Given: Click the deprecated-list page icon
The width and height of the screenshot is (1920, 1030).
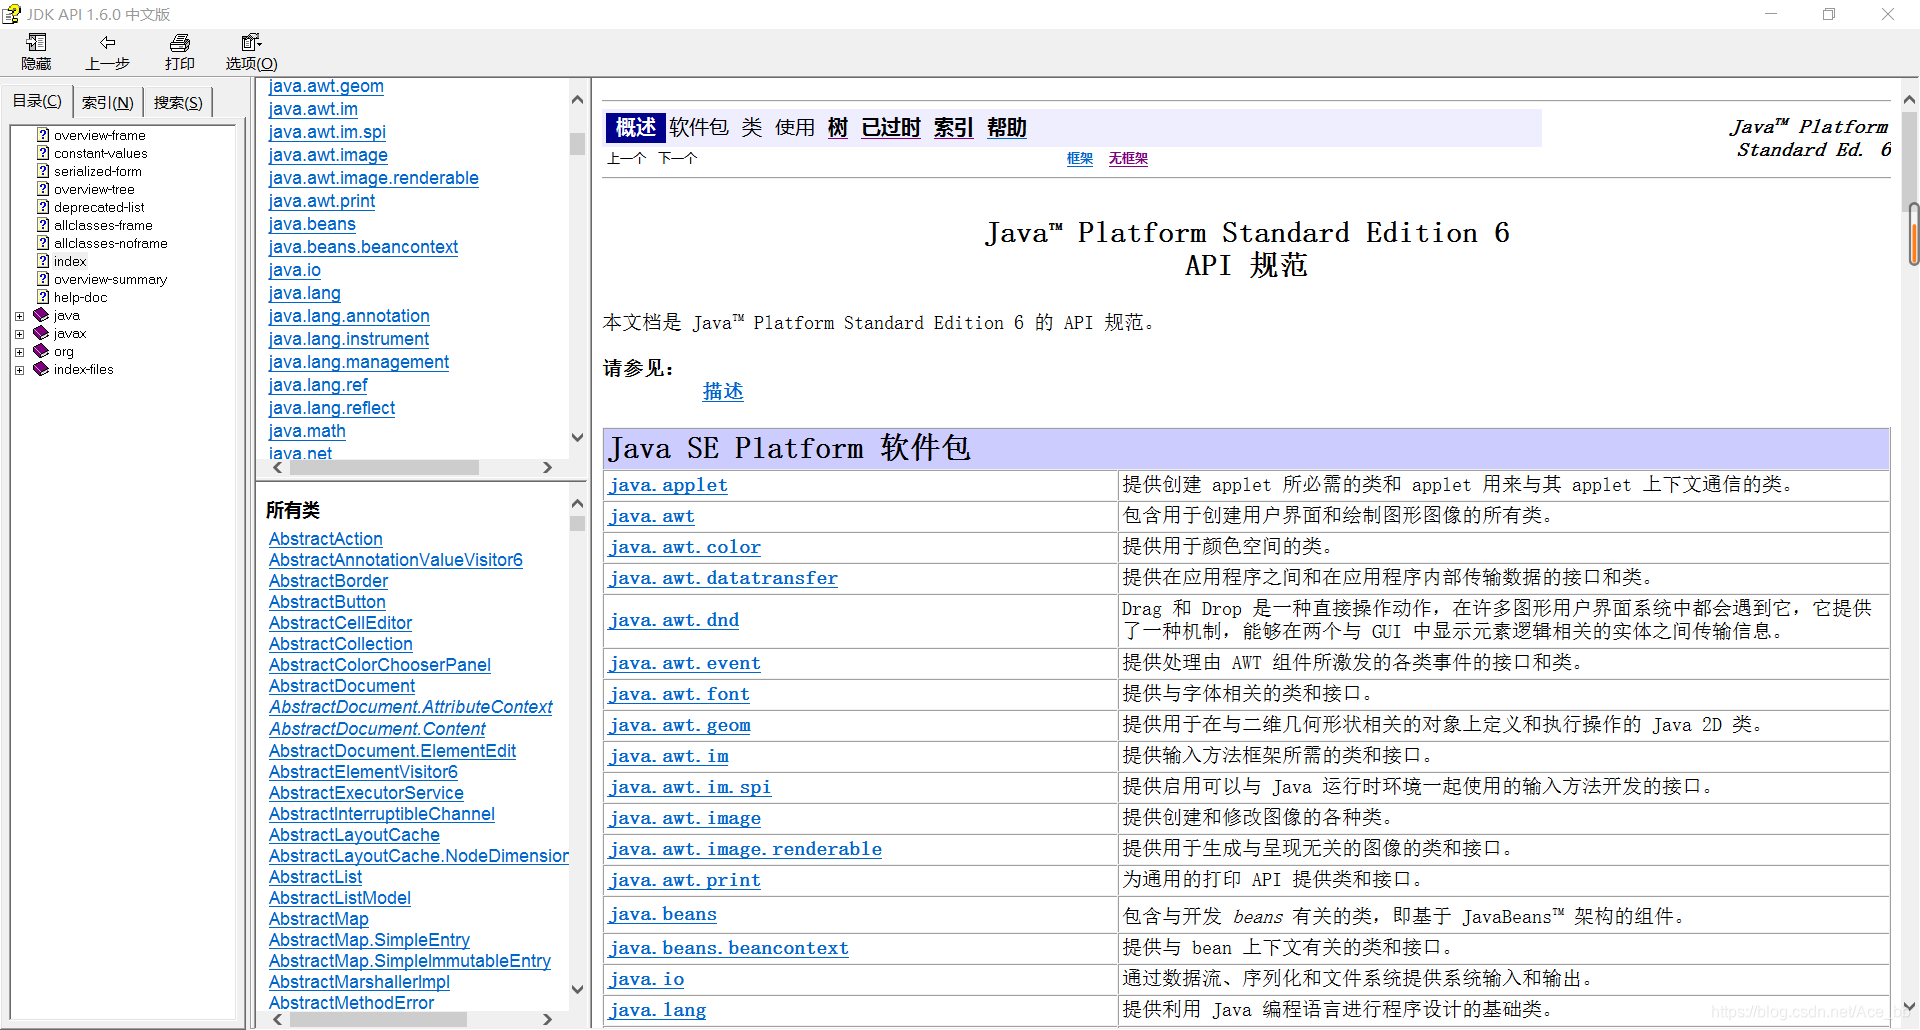Looking at the screenshot, I should 43,207.
